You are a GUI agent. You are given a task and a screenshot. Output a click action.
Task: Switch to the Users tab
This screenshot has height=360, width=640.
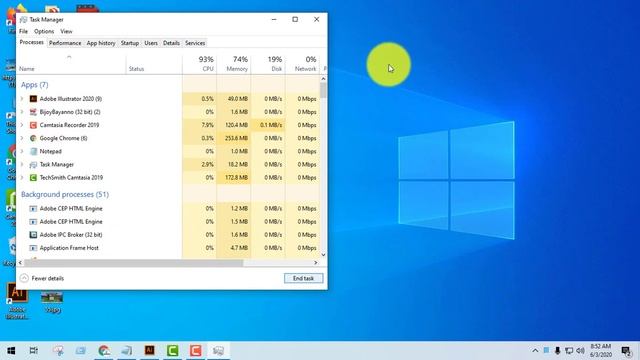coord(151,43)
